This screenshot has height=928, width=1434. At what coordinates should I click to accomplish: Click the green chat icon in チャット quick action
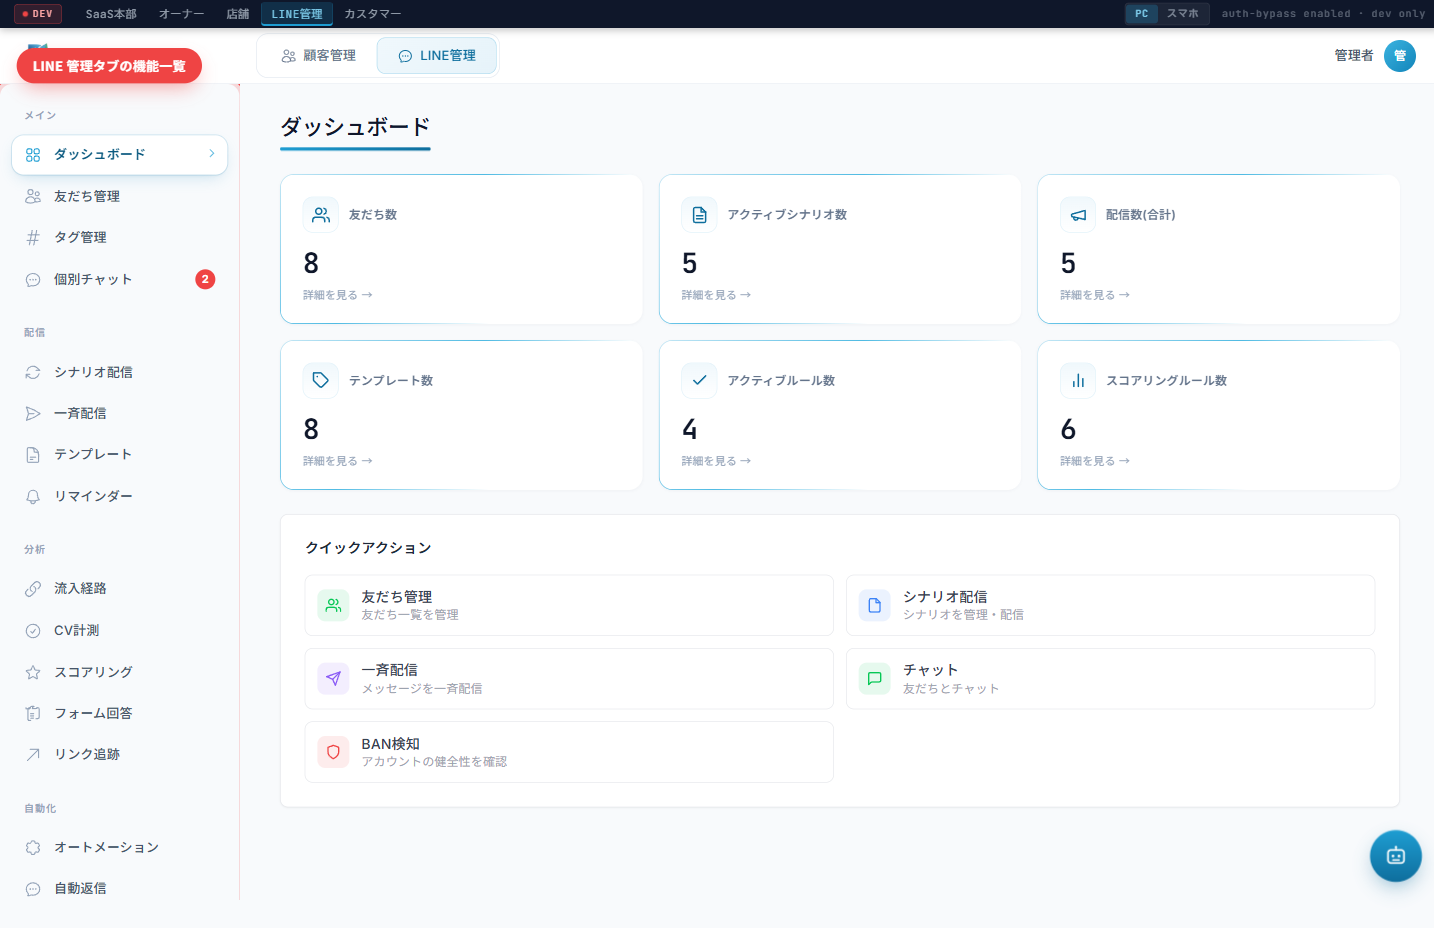click(875, 678)
